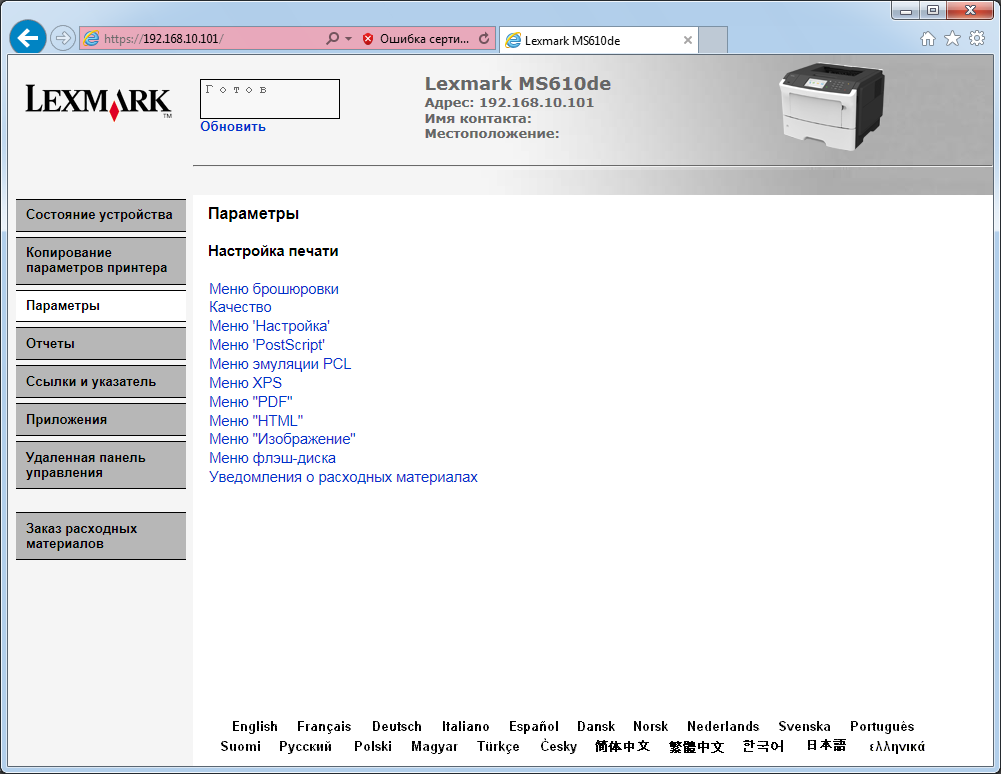Click the search magnifier in address bar
The image size is (1001, 774).
333,38
